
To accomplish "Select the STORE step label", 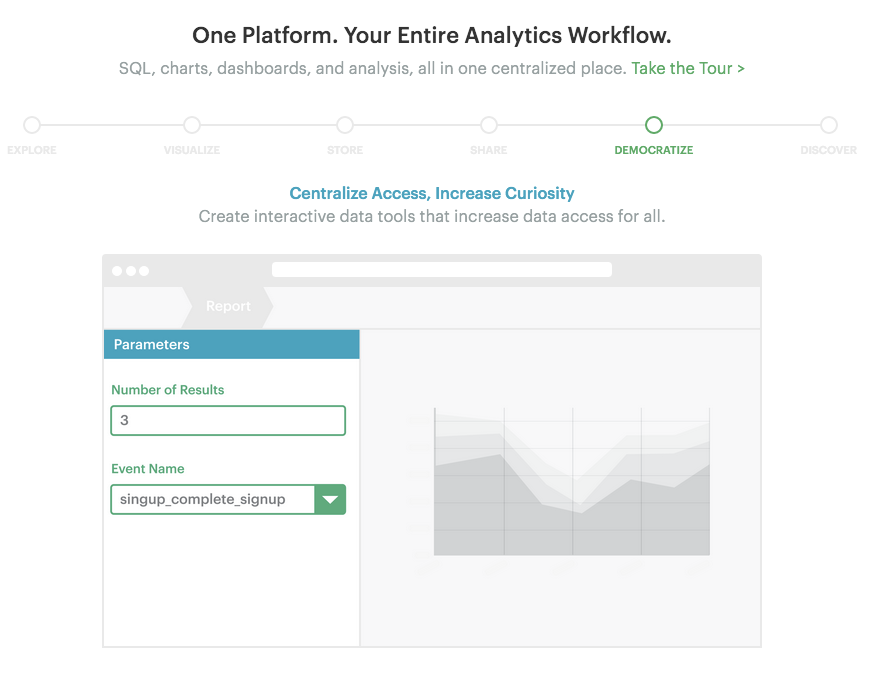I will tap(345, 150).
